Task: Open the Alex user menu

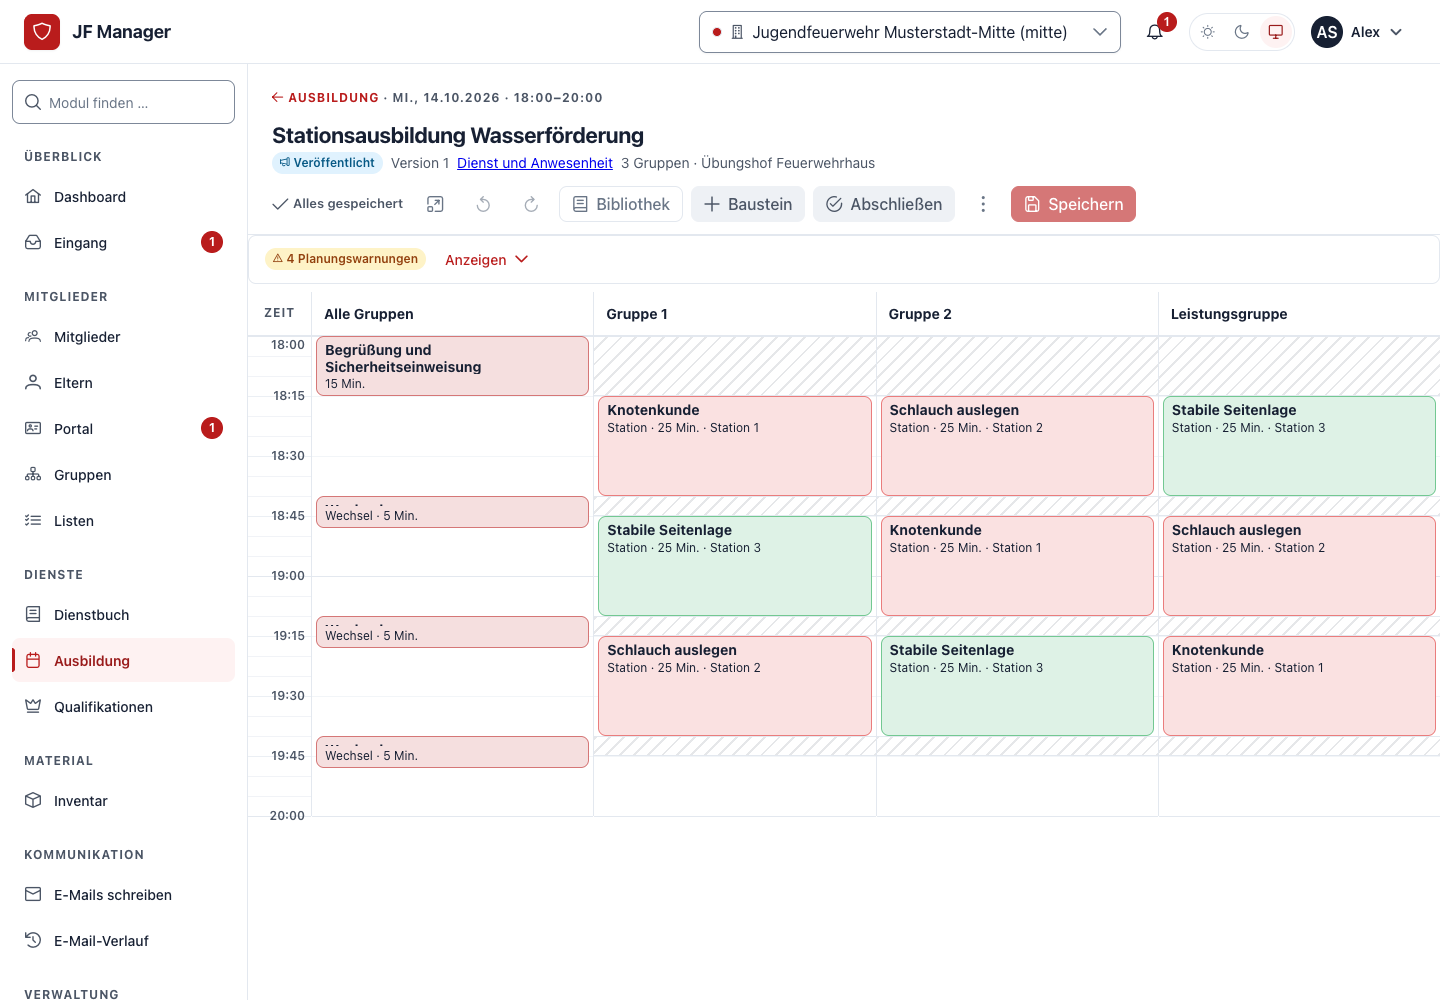Action: [1358, 32]
